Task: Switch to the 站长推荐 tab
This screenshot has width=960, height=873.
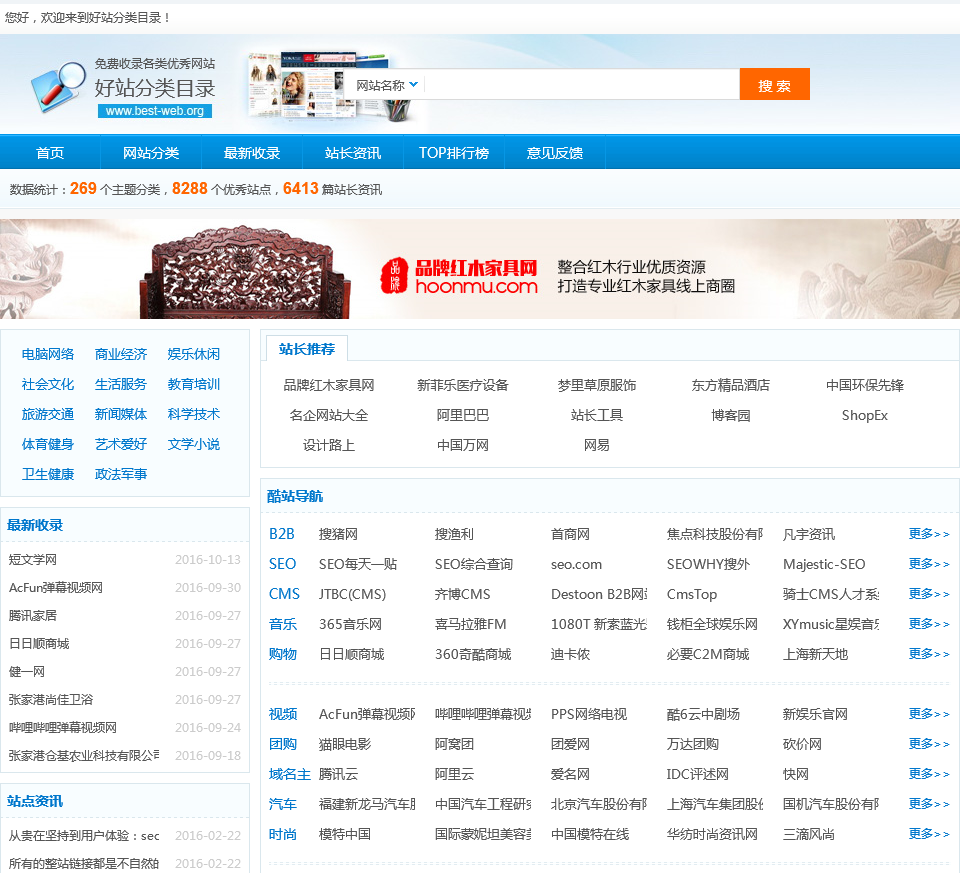Action: coord(307,349)
